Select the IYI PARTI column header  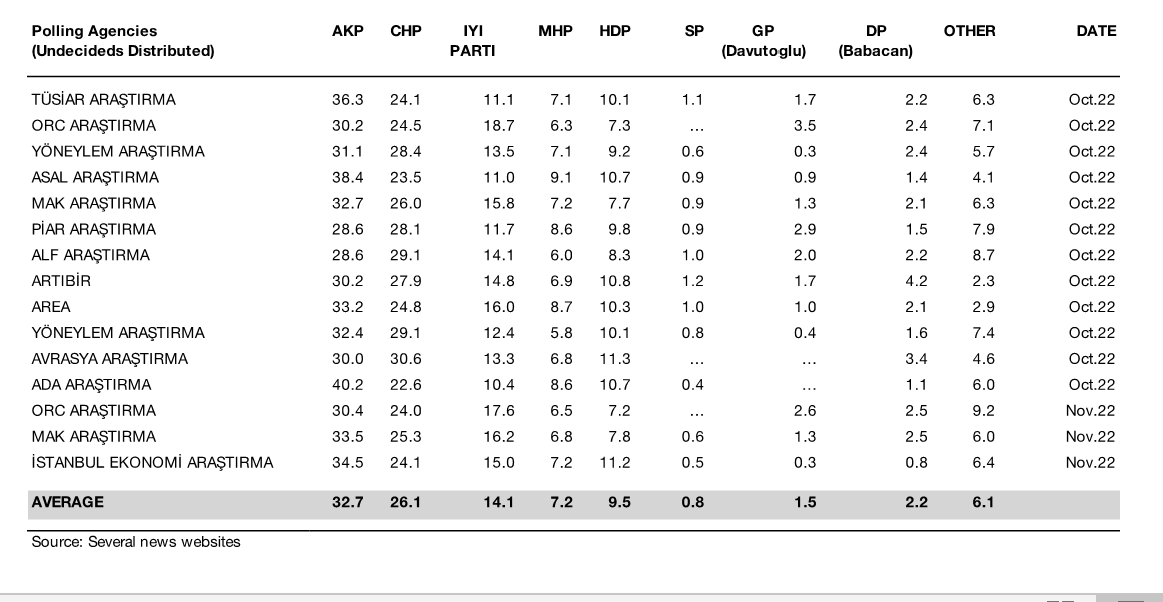[x=473, y=40]
